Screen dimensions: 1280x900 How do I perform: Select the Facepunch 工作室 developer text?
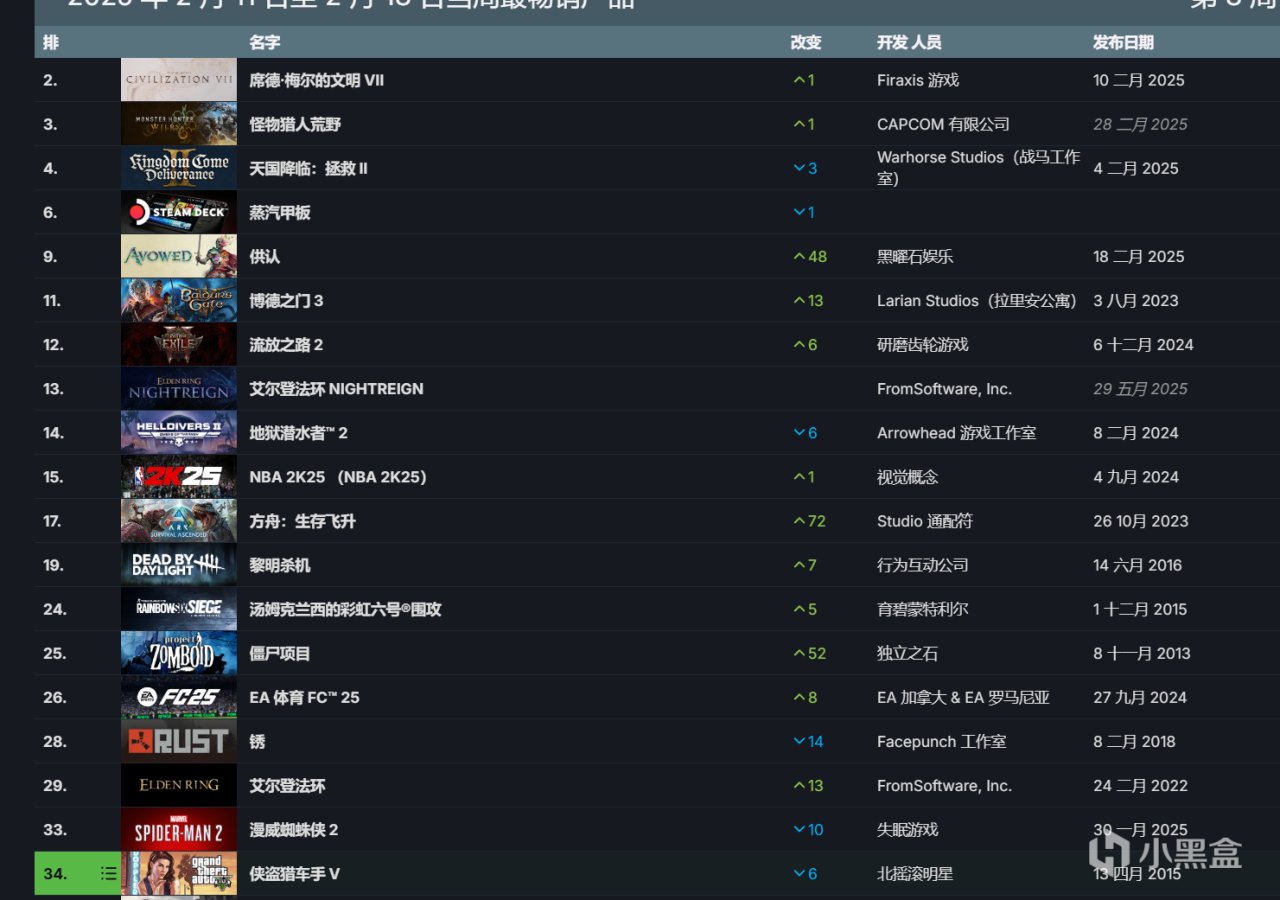[x=942, y=741]
